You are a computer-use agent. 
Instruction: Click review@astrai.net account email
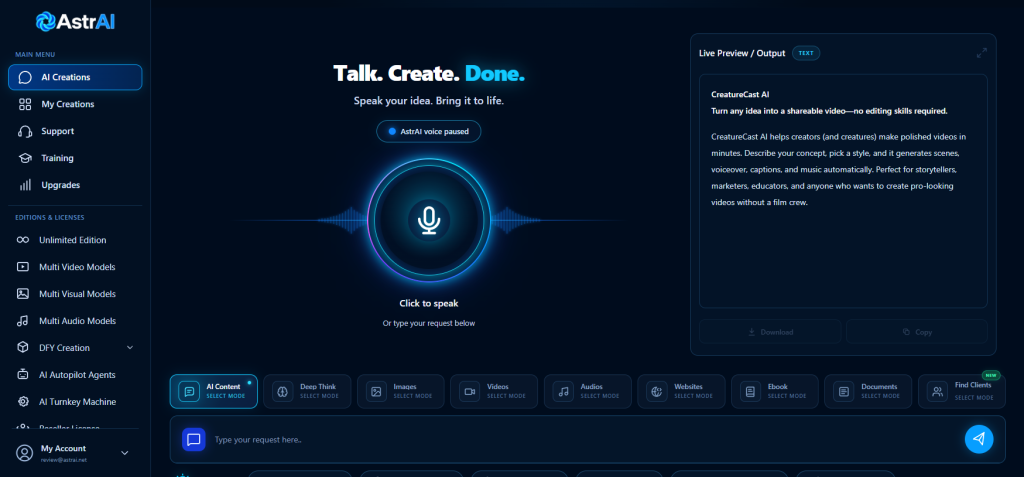click(x=64, y=460)
